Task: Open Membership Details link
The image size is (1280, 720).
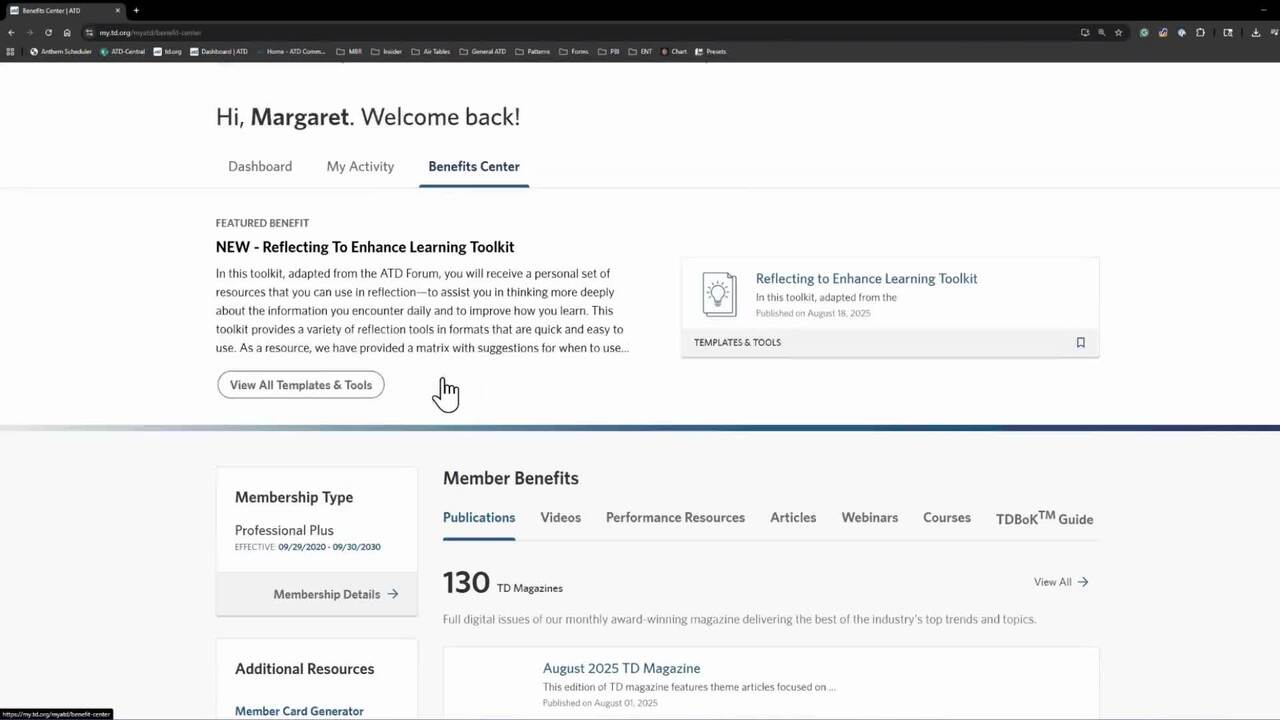Action: (327, 594)
